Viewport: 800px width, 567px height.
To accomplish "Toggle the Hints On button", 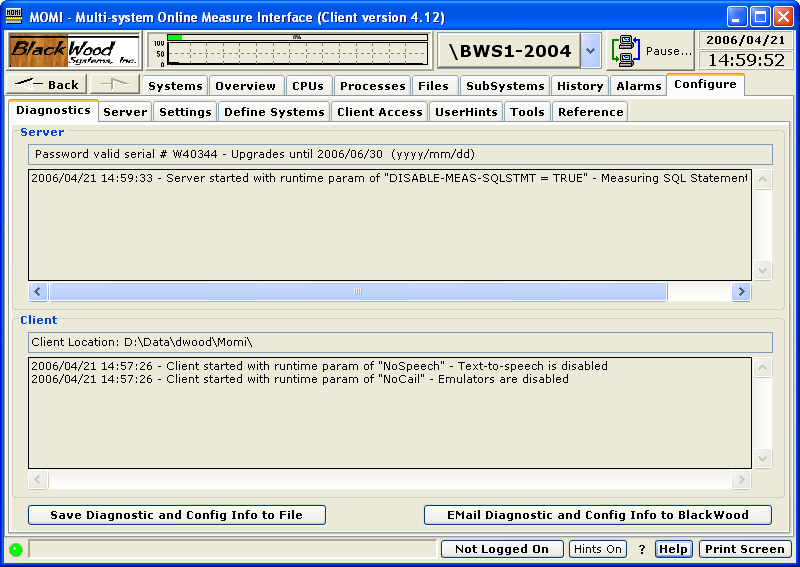I will (597, 549).
